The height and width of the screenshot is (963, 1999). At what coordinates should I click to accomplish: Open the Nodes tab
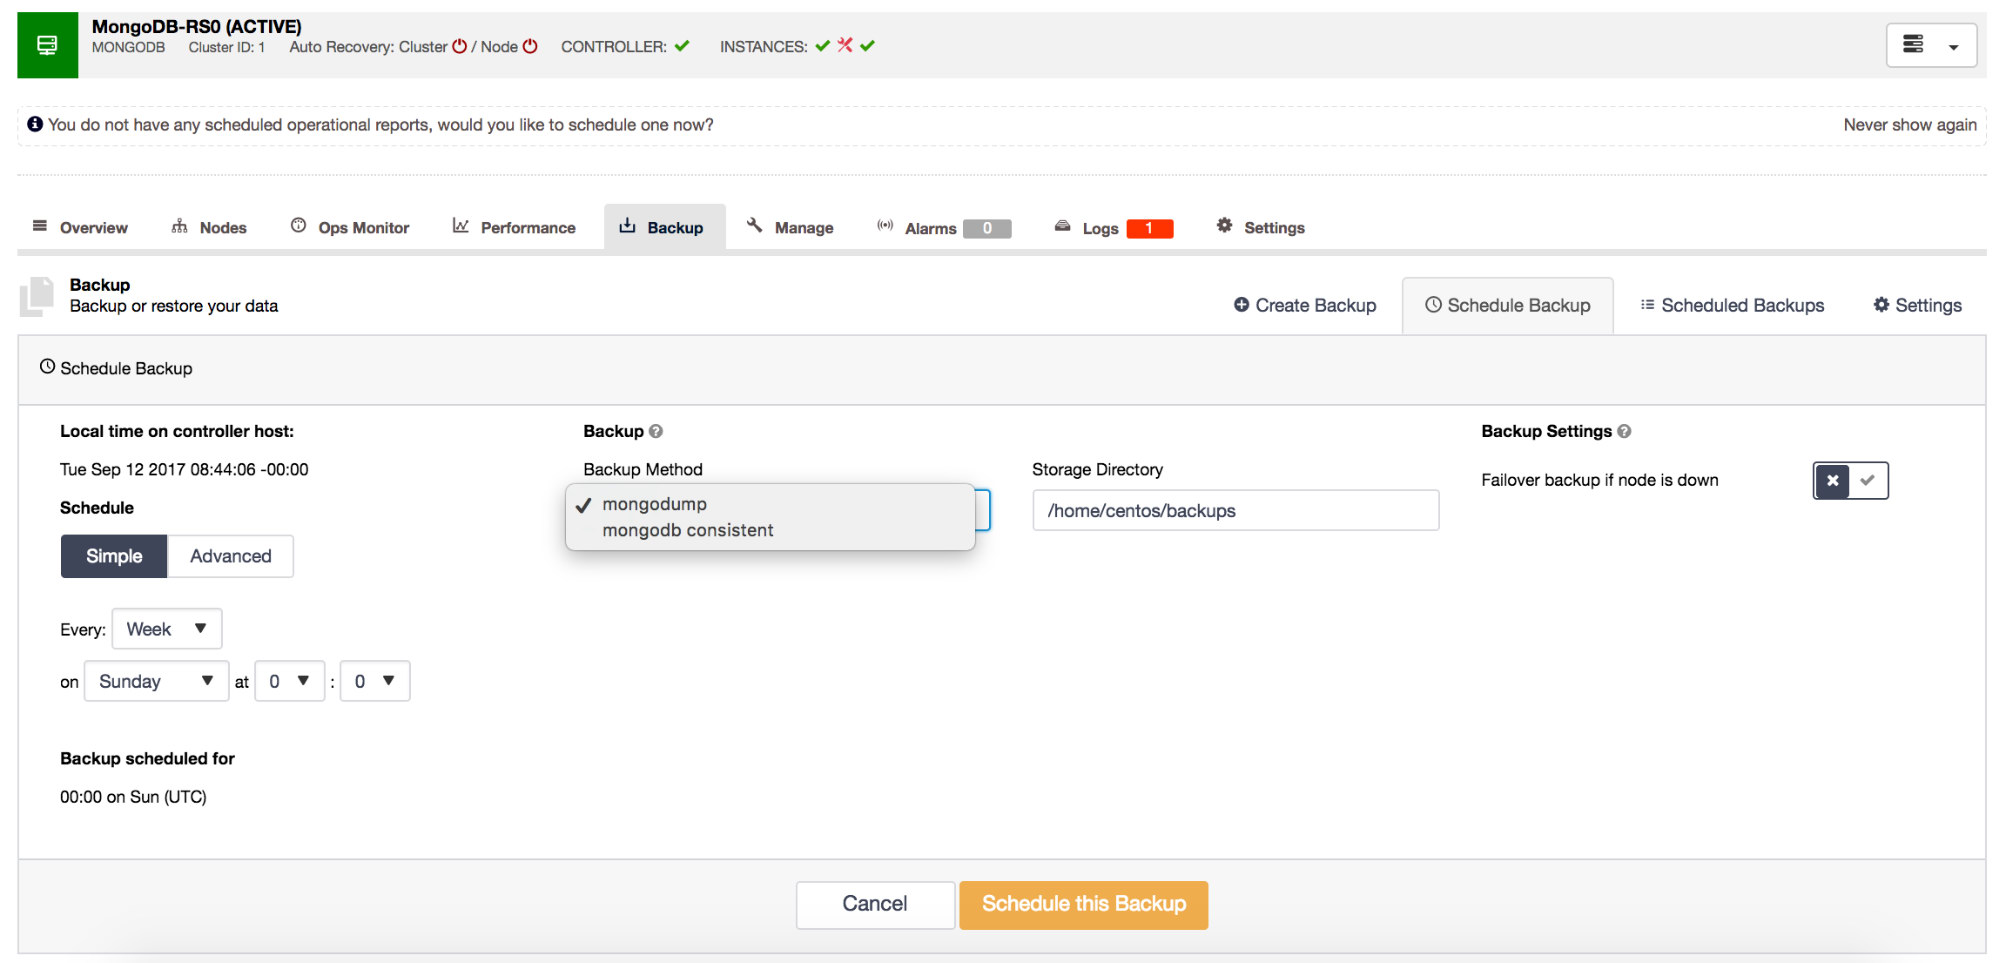click(x=209, y=227)
